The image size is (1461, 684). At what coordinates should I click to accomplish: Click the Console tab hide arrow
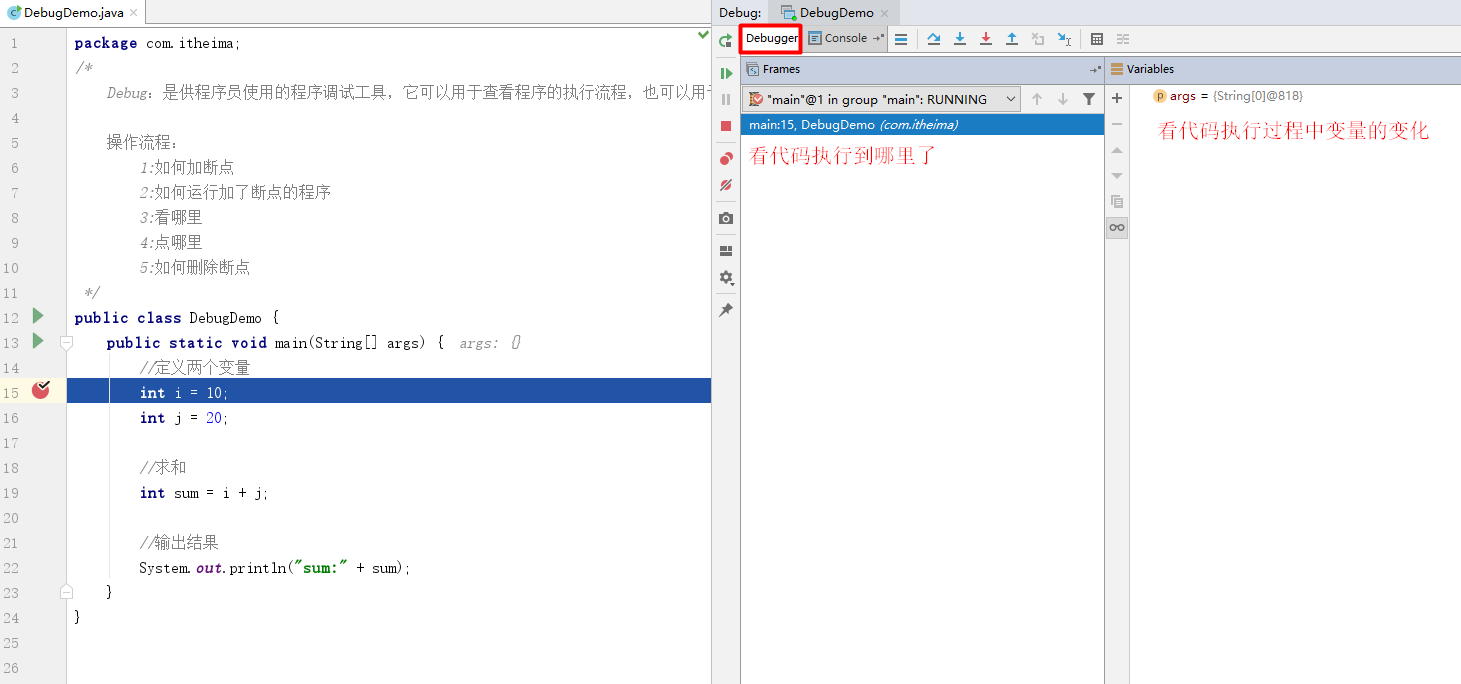[878, 38]
